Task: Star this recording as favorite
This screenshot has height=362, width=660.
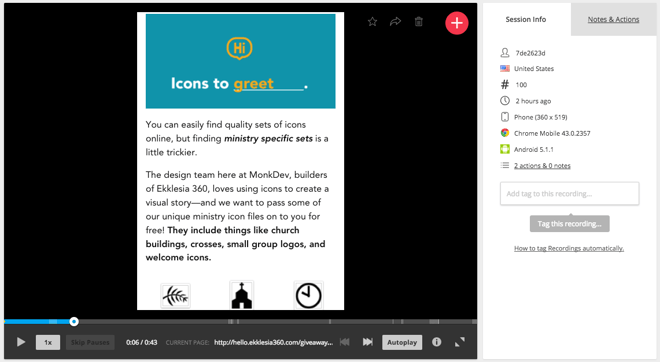Action: 372,21
